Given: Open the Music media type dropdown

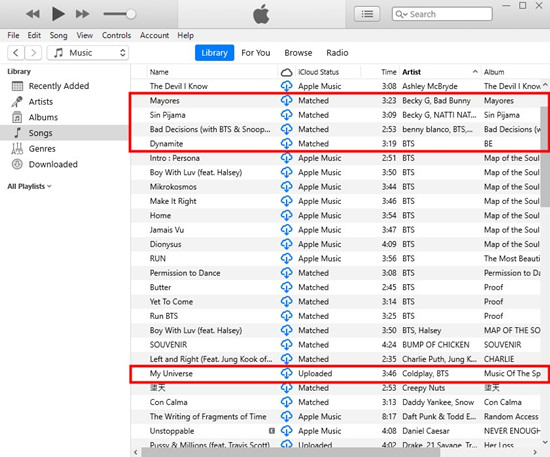Looking at the screenshot, I should pos(88,53).
